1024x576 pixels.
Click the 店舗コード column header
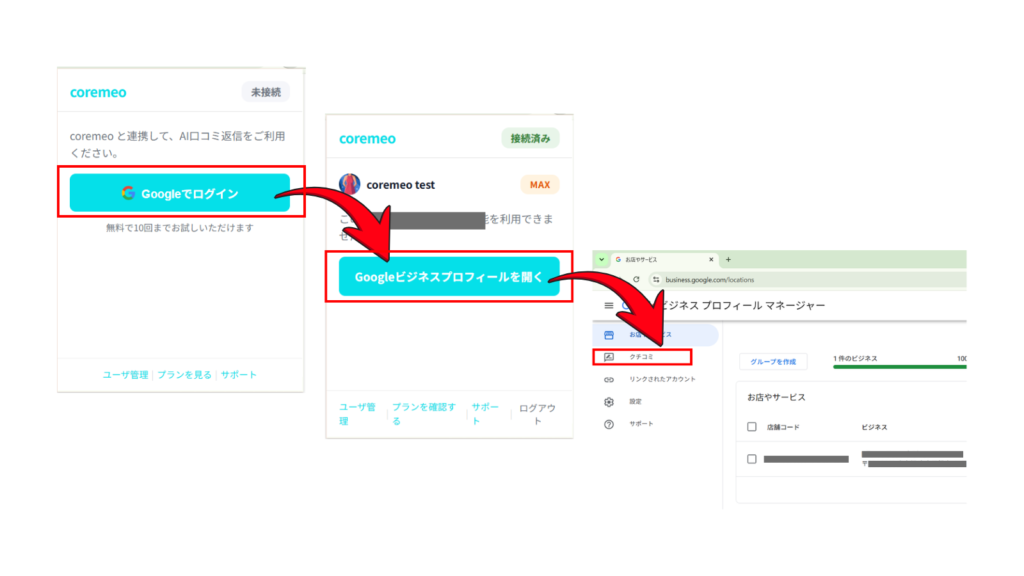[x=783, y=427]
